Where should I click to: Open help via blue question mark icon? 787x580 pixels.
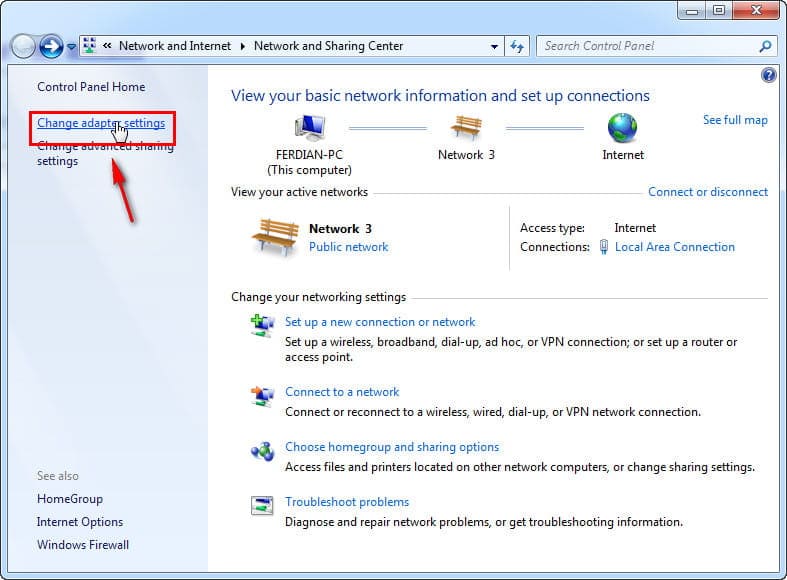(x=768, y=75)
